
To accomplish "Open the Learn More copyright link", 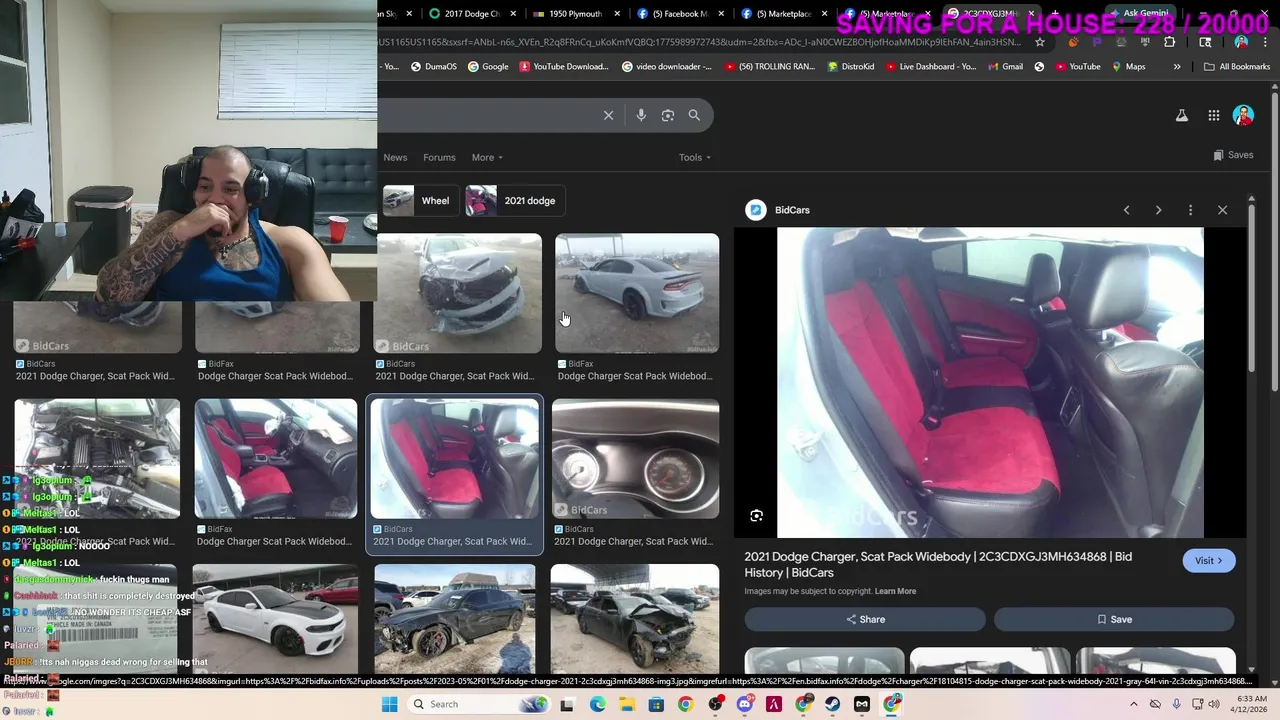I will point(895,591).
